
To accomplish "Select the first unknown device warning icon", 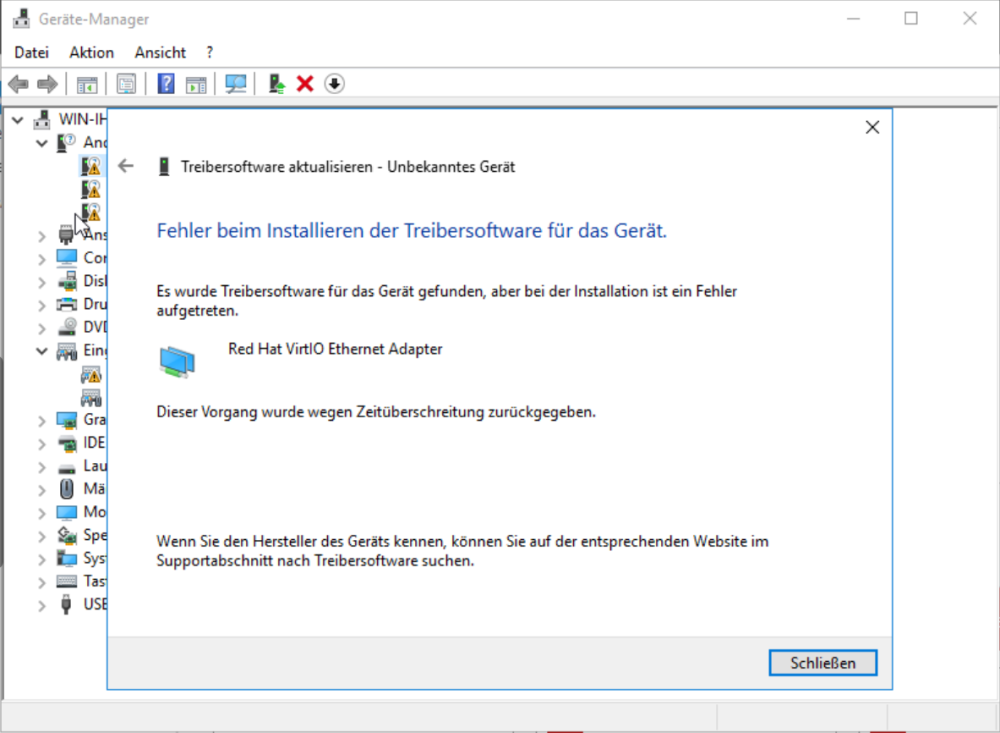I will pos(91,166).
